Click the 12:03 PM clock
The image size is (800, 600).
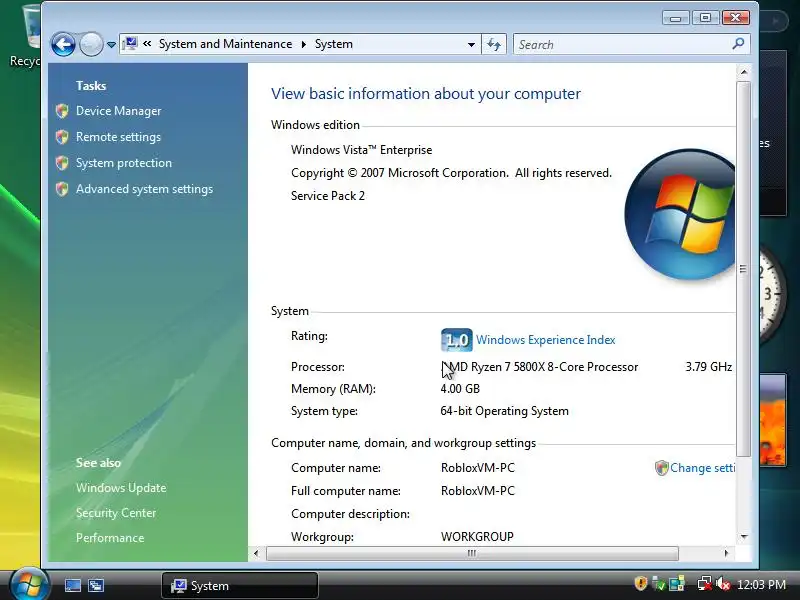pyautogui.click(x=761, y=584)
